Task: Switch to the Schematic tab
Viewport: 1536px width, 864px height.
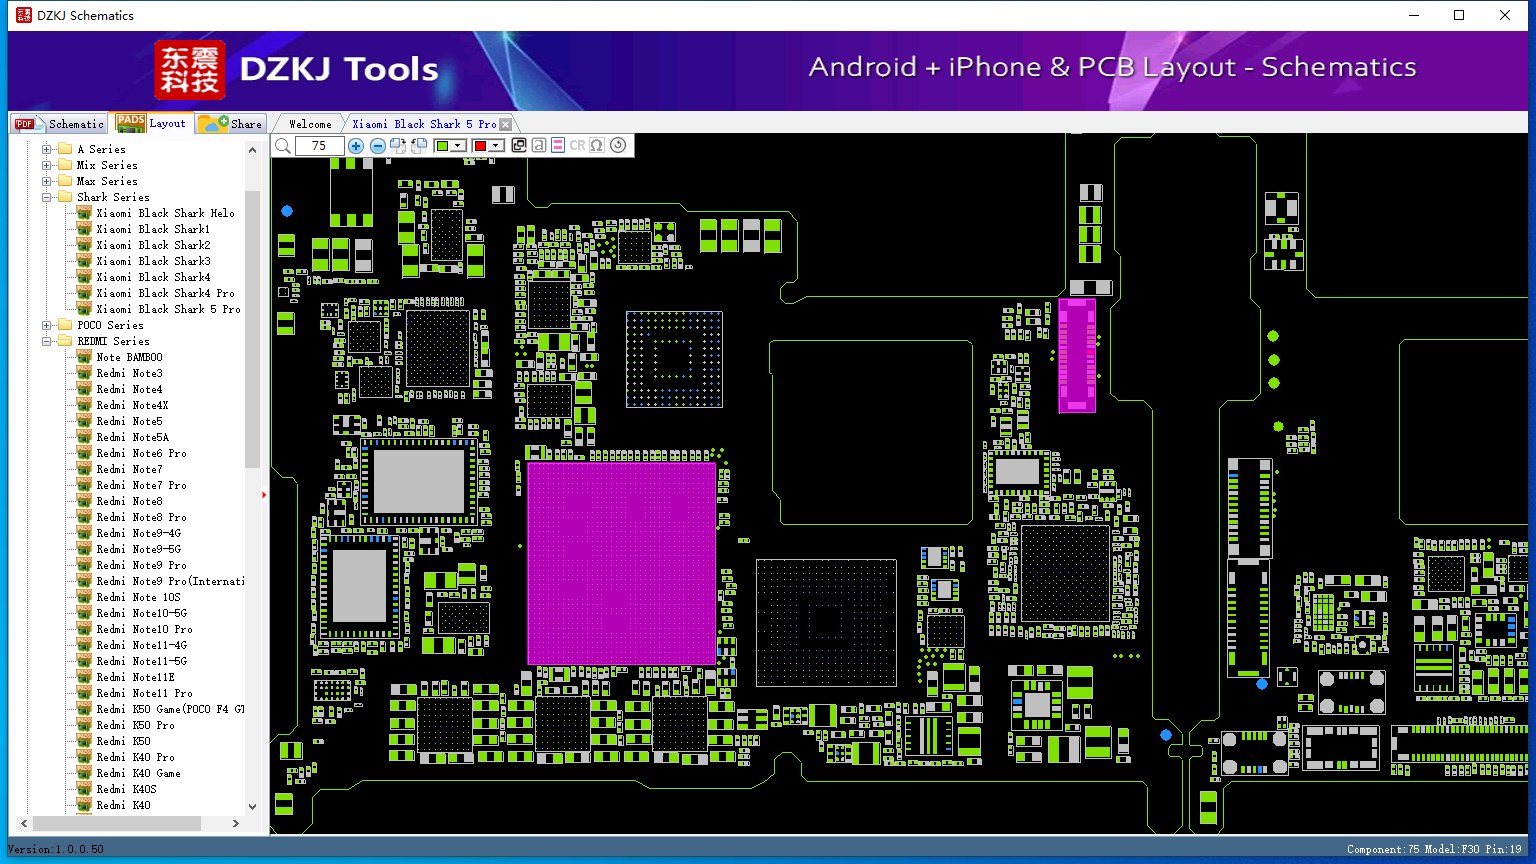Action: pos(59,124)
